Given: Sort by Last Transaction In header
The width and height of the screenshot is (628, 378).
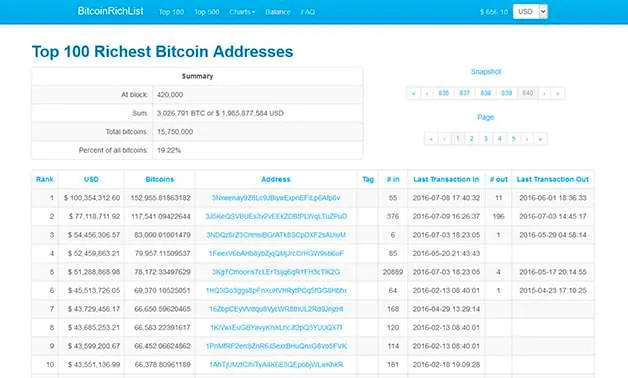Looking at the screenshot, I should (x=446, y=179).
